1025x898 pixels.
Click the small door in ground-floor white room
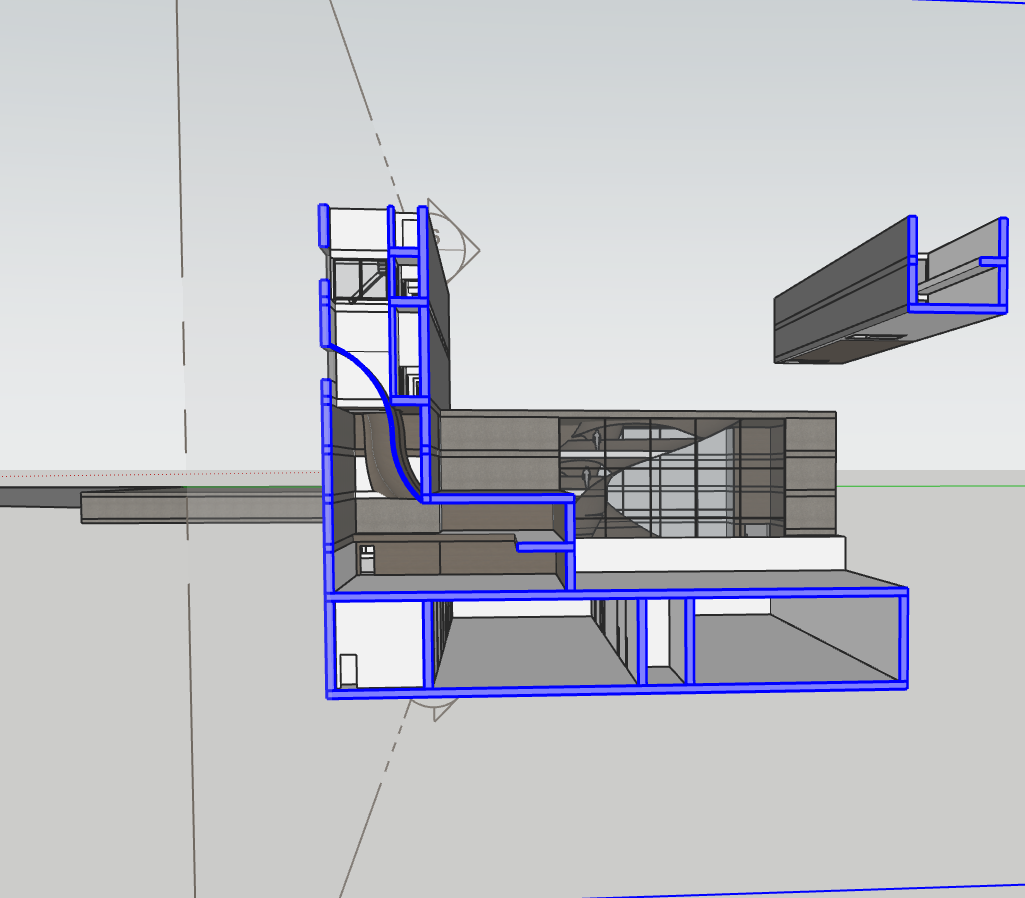click(348, 670)
